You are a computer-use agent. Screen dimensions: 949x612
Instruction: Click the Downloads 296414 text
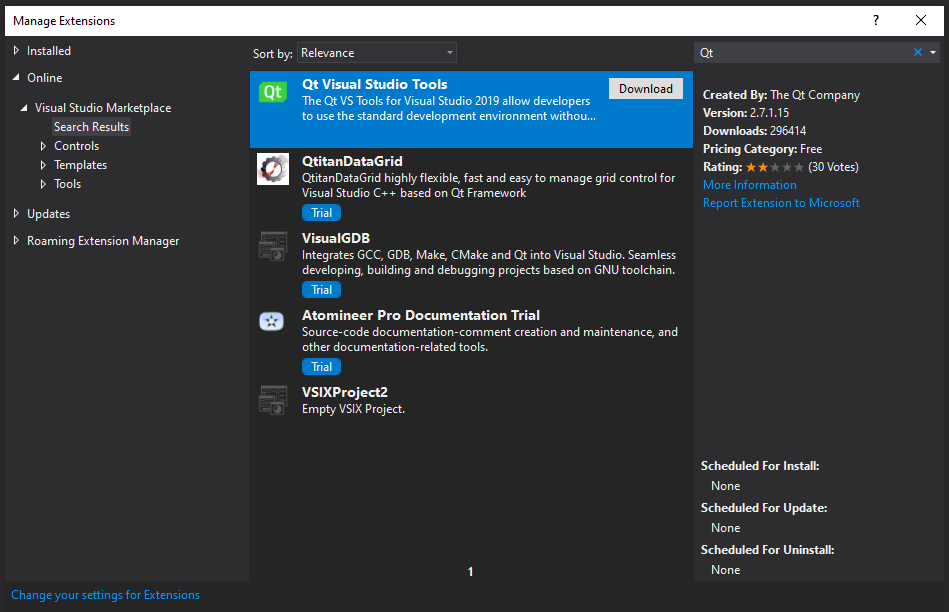(x=754, y=131)
